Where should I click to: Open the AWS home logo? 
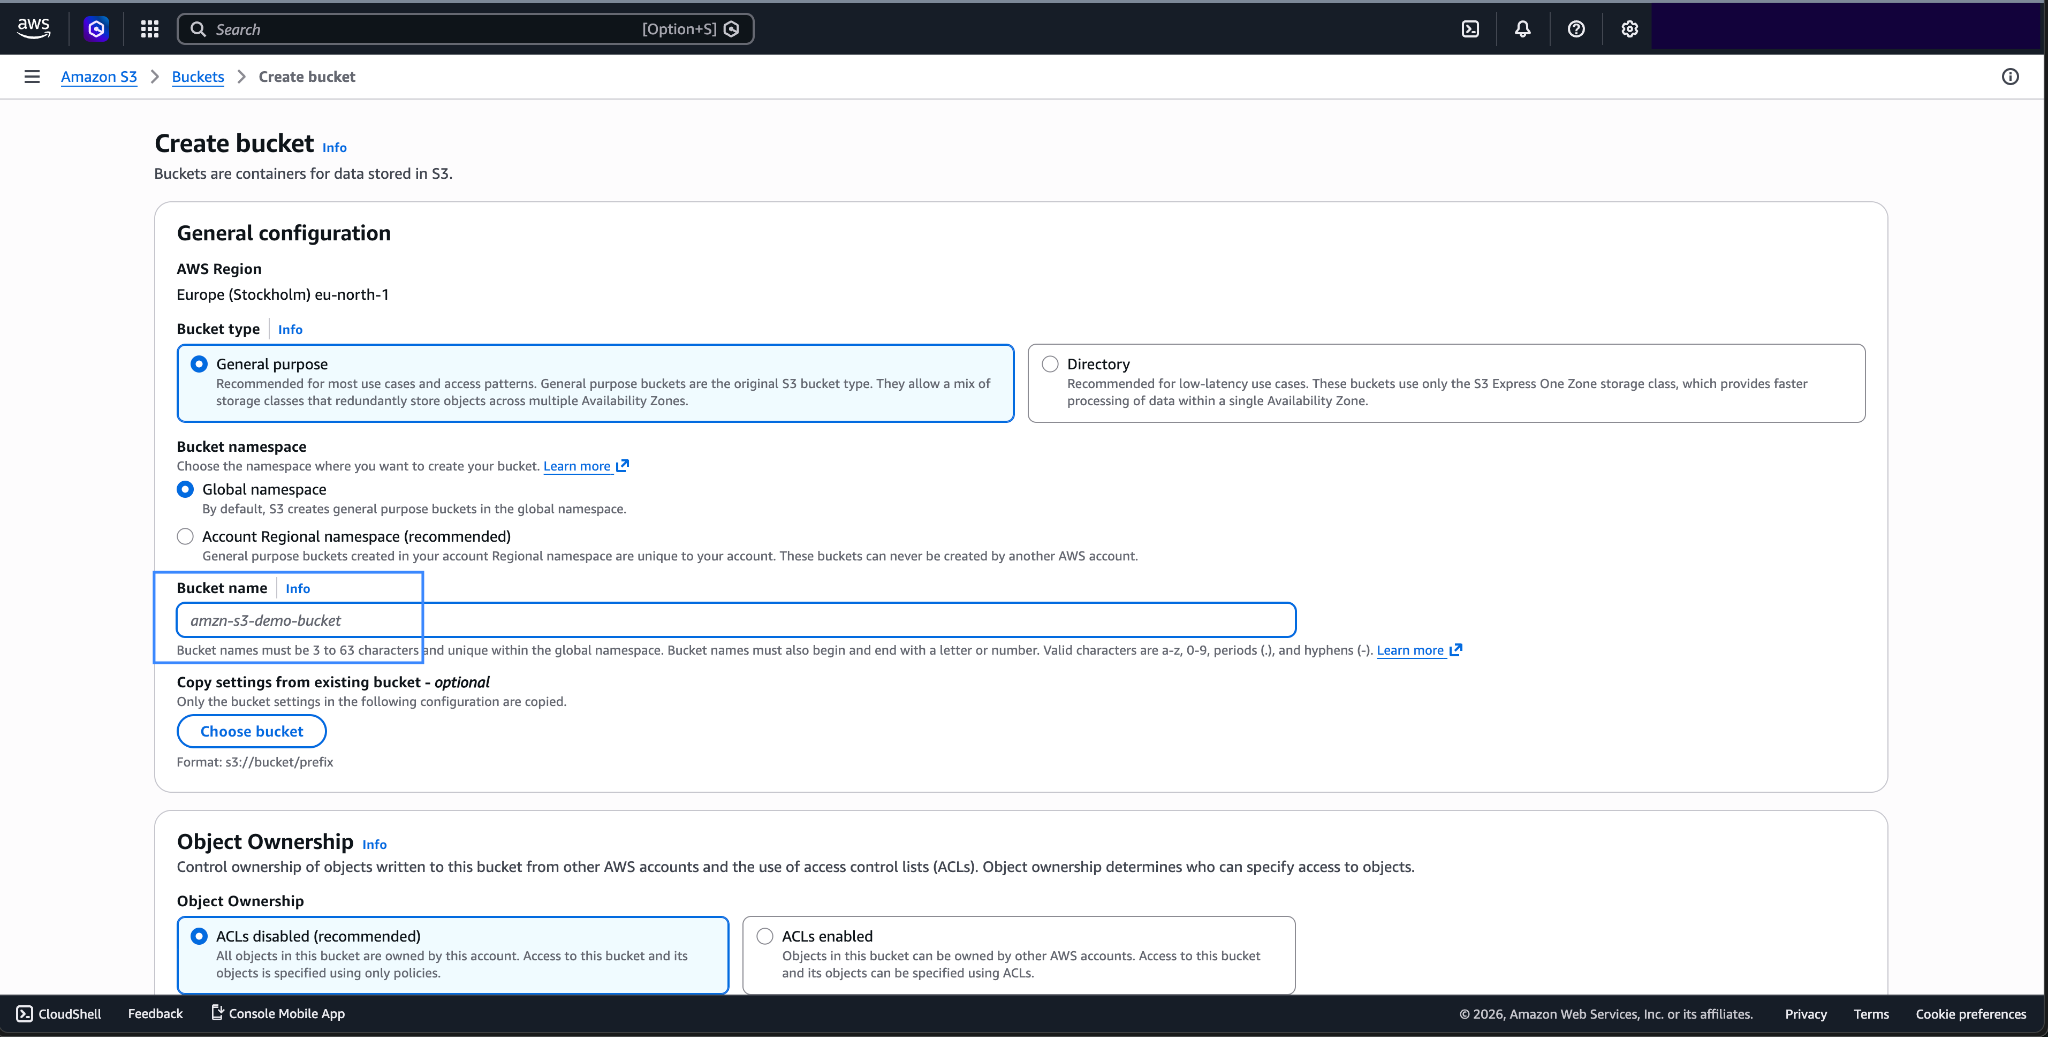(x=34, y=28)
